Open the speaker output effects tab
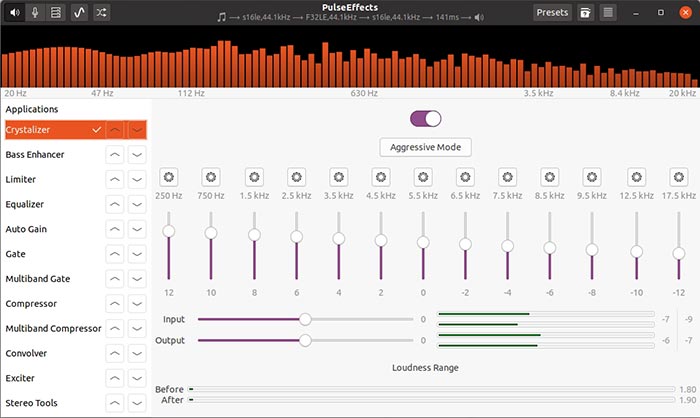 [15, 13]
